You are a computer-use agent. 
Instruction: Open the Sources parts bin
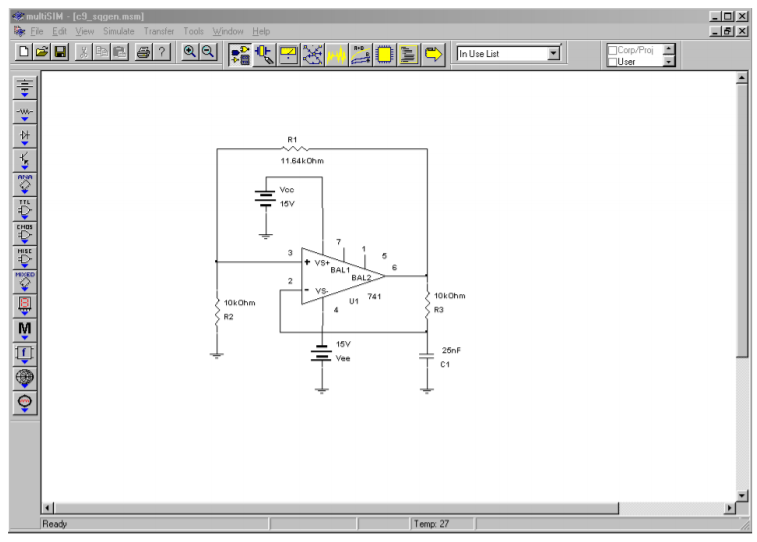25,86
